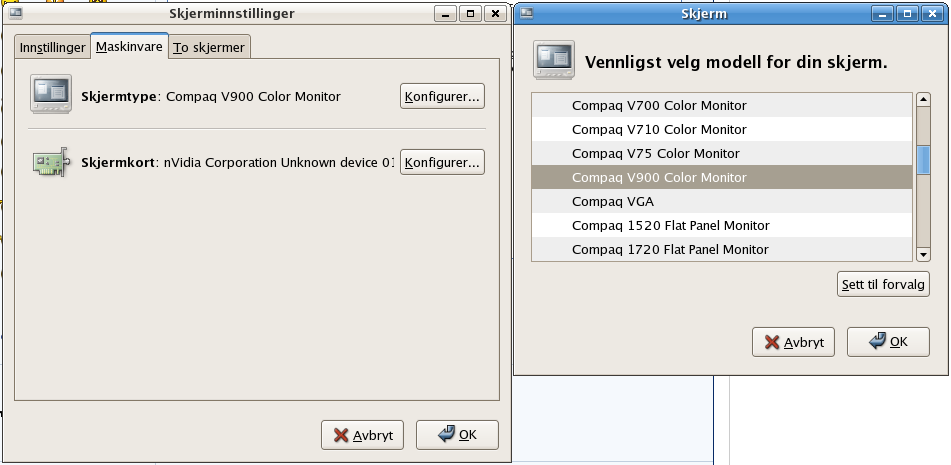
Task: Switch to the Innstillinger tab
Action: 53,47
